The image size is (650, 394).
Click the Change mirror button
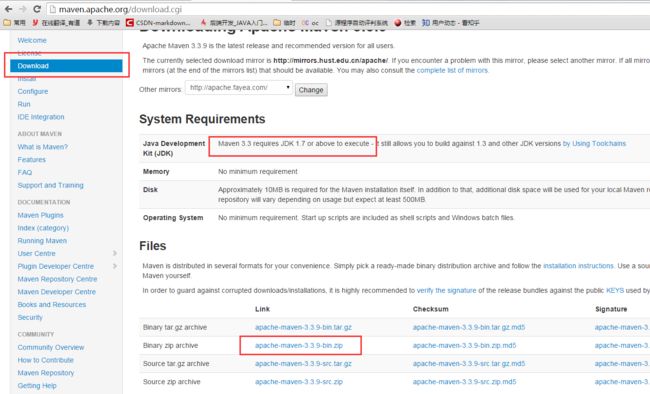click(x=311, y=90)
